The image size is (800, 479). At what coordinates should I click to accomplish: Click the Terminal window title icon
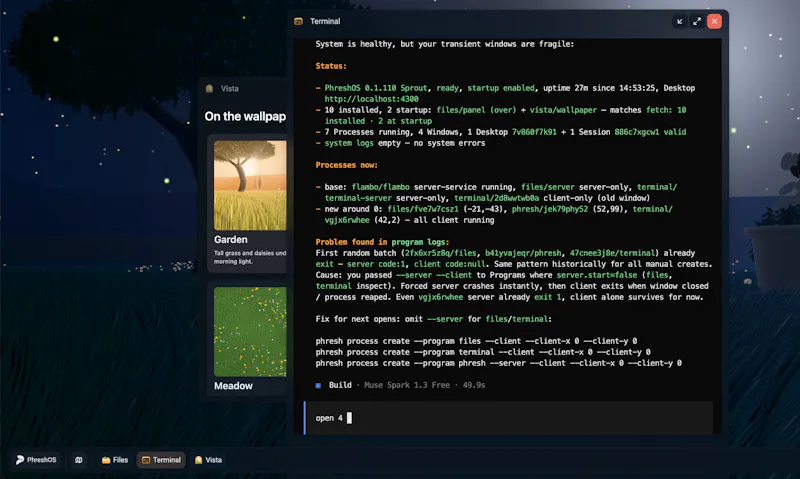298,21
